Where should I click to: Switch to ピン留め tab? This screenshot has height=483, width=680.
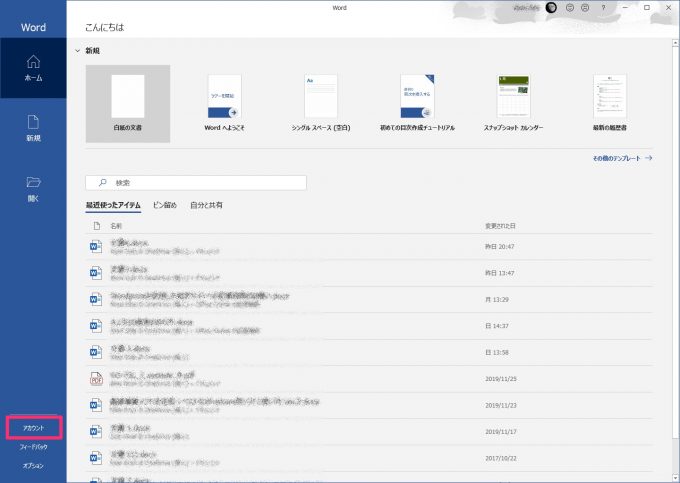pos(165,206)
